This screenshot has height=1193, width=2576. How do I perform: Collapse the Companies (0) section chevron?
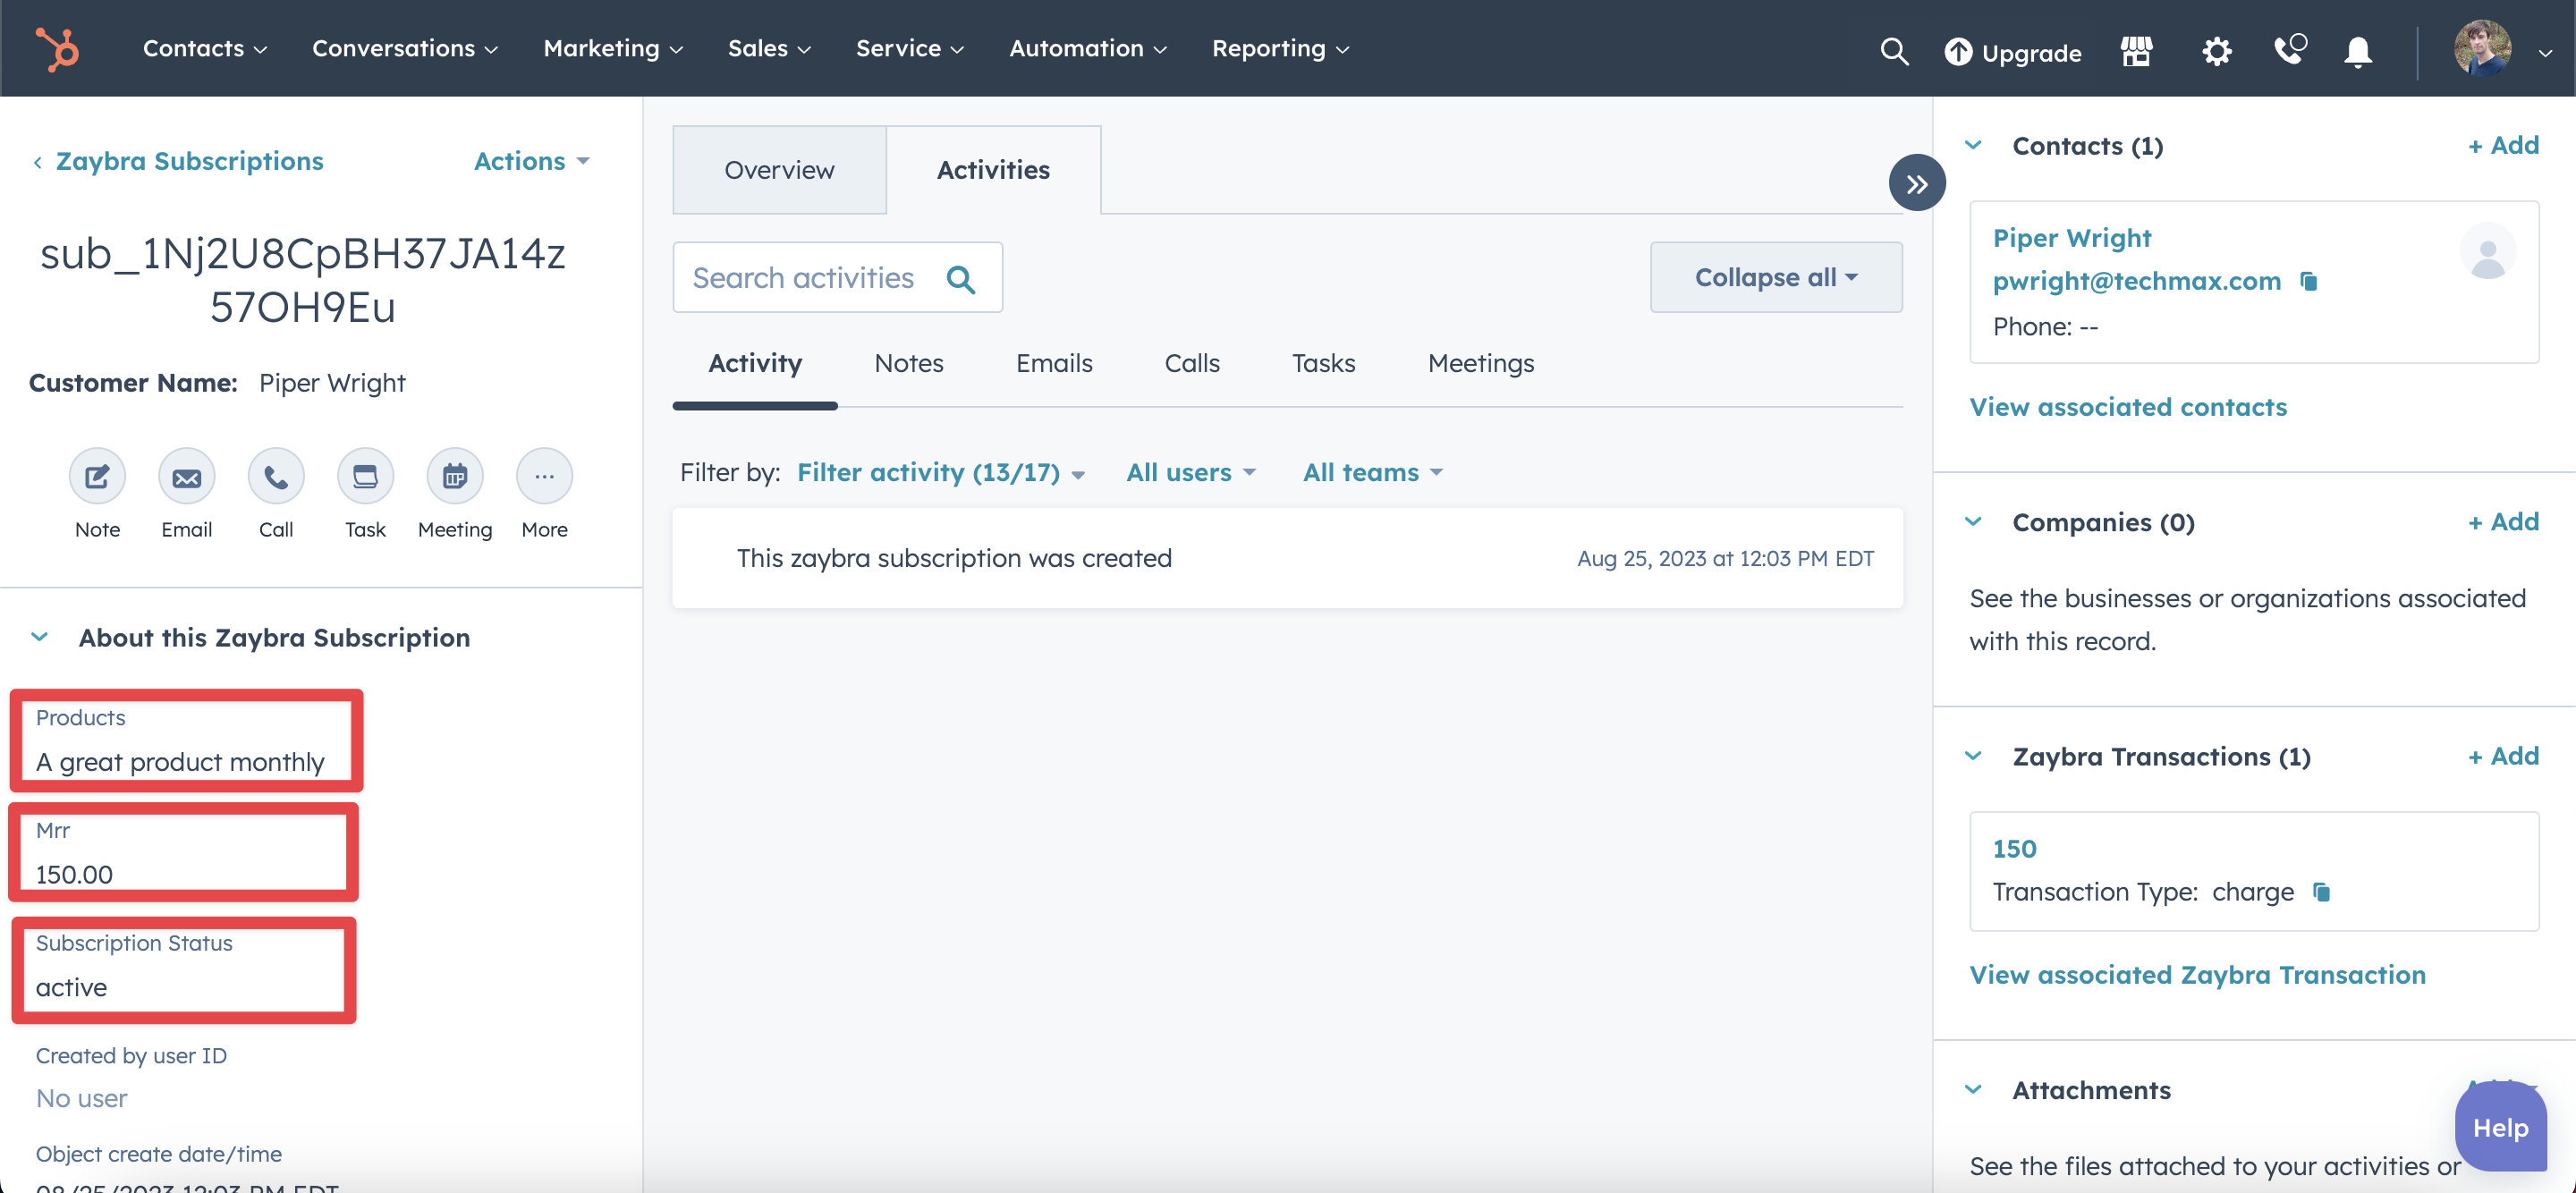pos(1973,522)
